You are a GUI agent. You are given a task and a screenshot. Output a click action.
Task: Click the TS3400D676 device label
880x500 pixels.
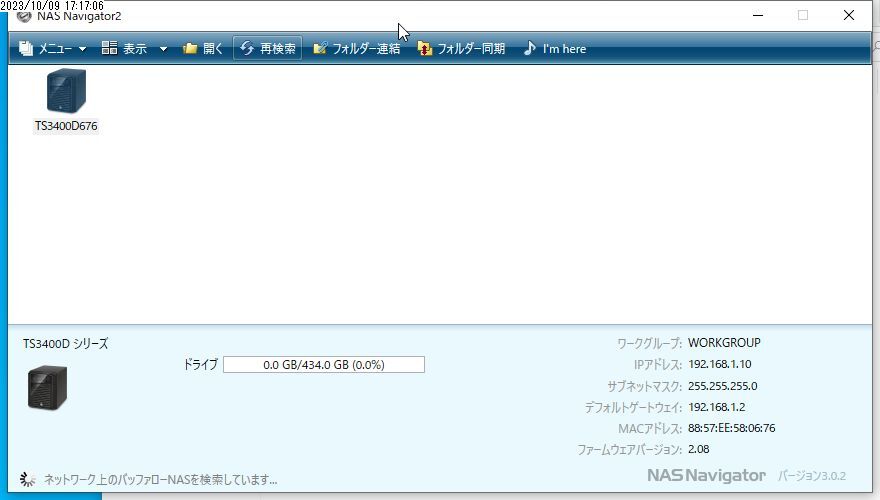pos(66,126)
